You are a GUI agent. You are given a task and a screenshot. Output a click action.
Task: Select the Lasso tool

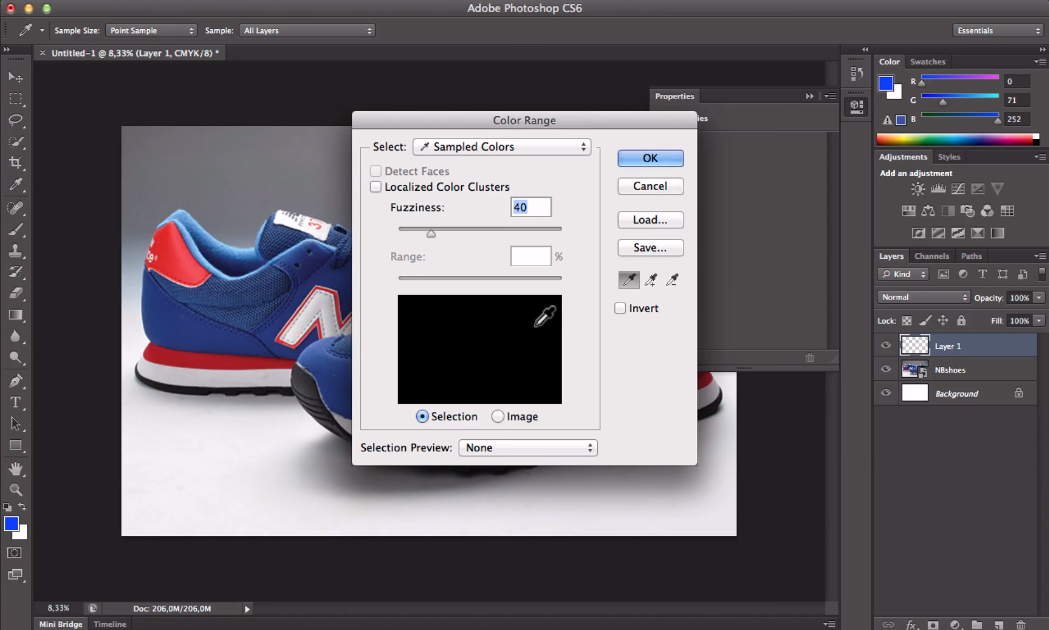coord(15,120)
